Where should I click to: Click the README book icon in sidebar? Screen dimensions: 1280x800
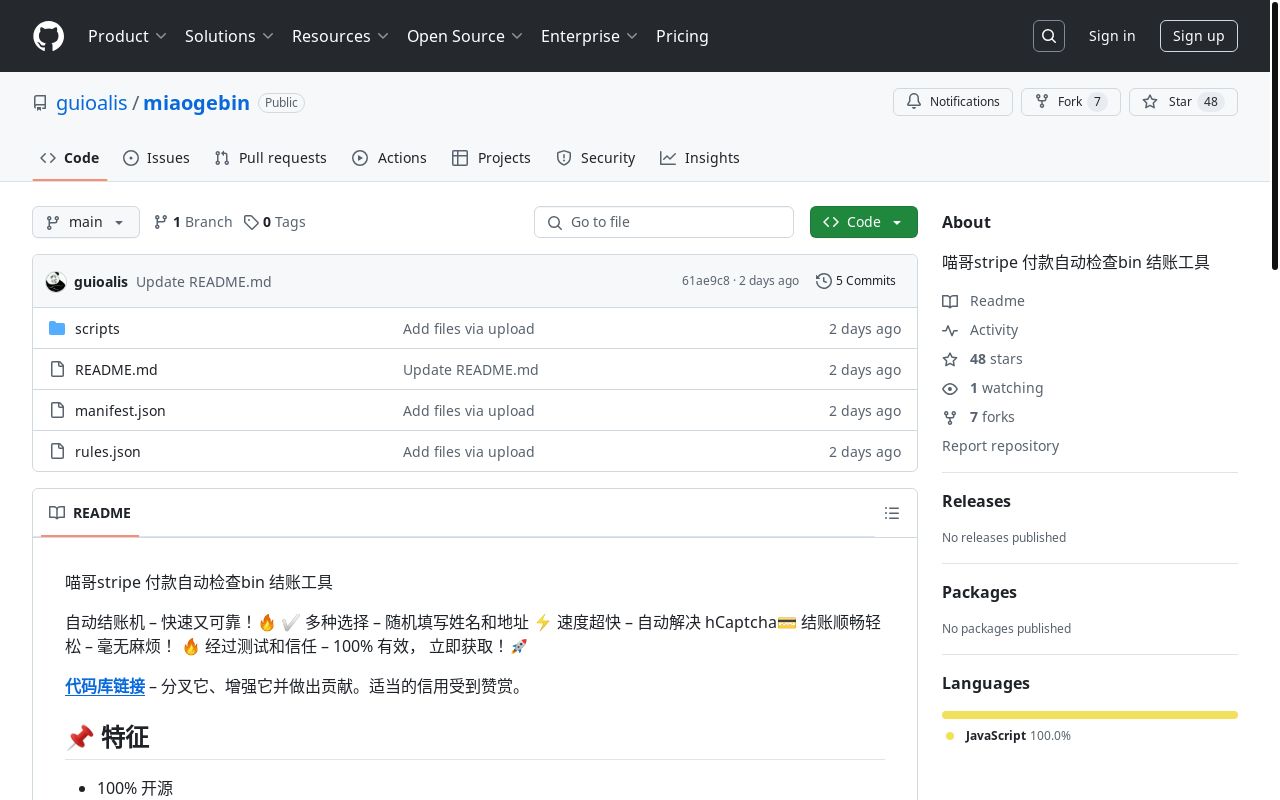950,301
